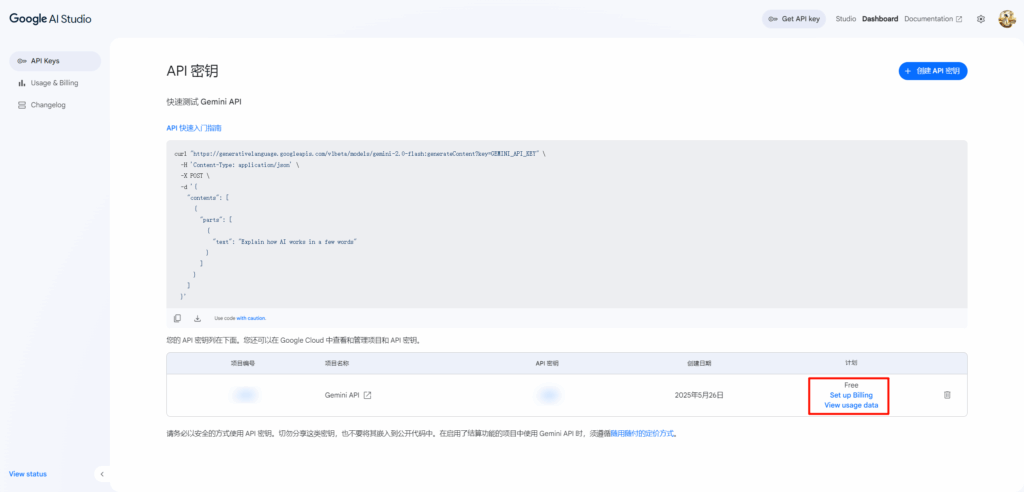Open the 随用随付的定价方式 link

pyautogui.click(x=642, y=433)
